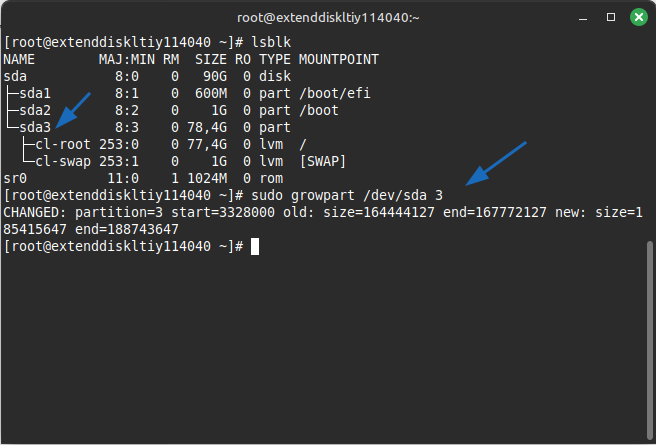Close the terminal window

(638, 17)
